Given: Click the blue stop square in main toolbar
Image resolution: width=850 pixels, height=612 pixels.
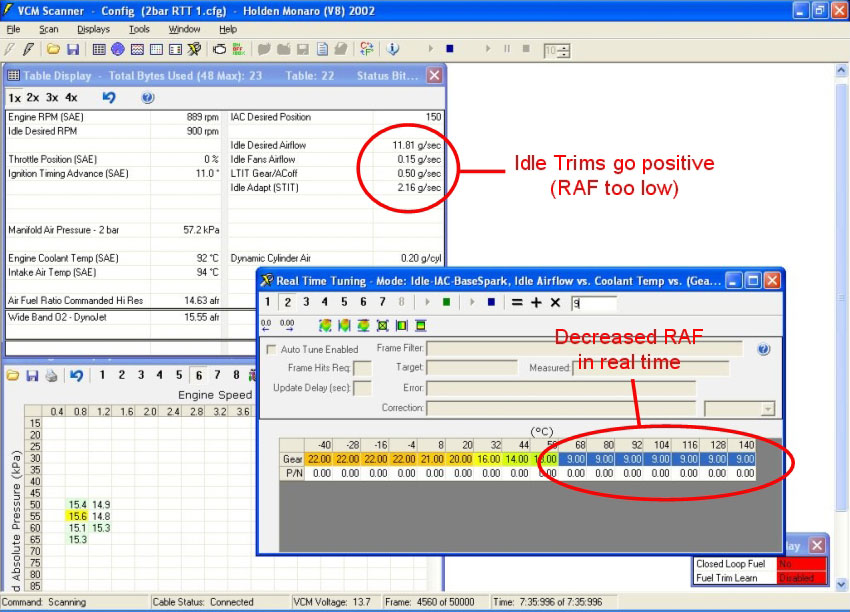Looking at the screenshot, I should [x=449, y=48].
